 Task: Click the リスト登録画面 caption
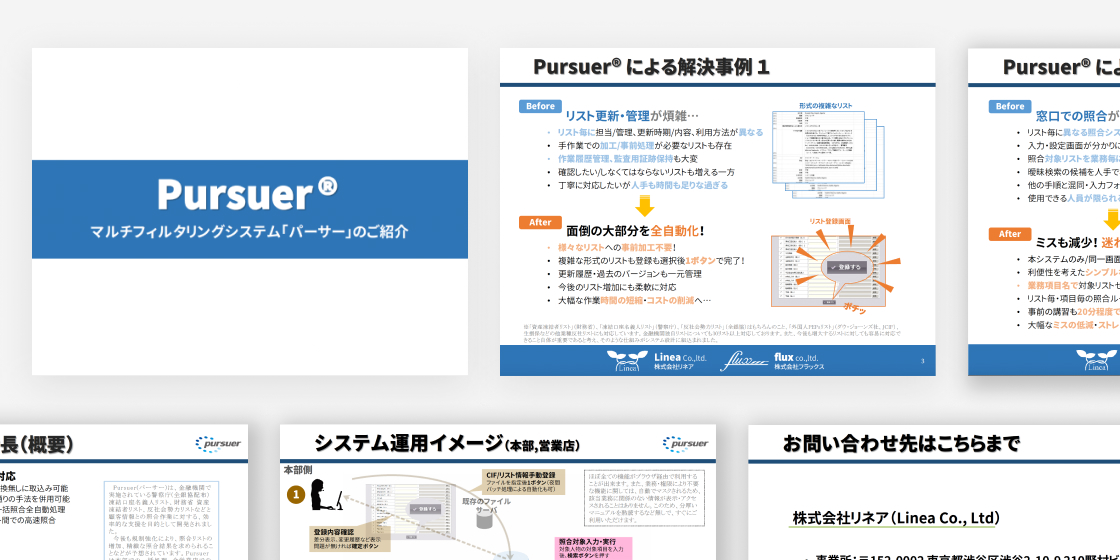pos(830,223)
